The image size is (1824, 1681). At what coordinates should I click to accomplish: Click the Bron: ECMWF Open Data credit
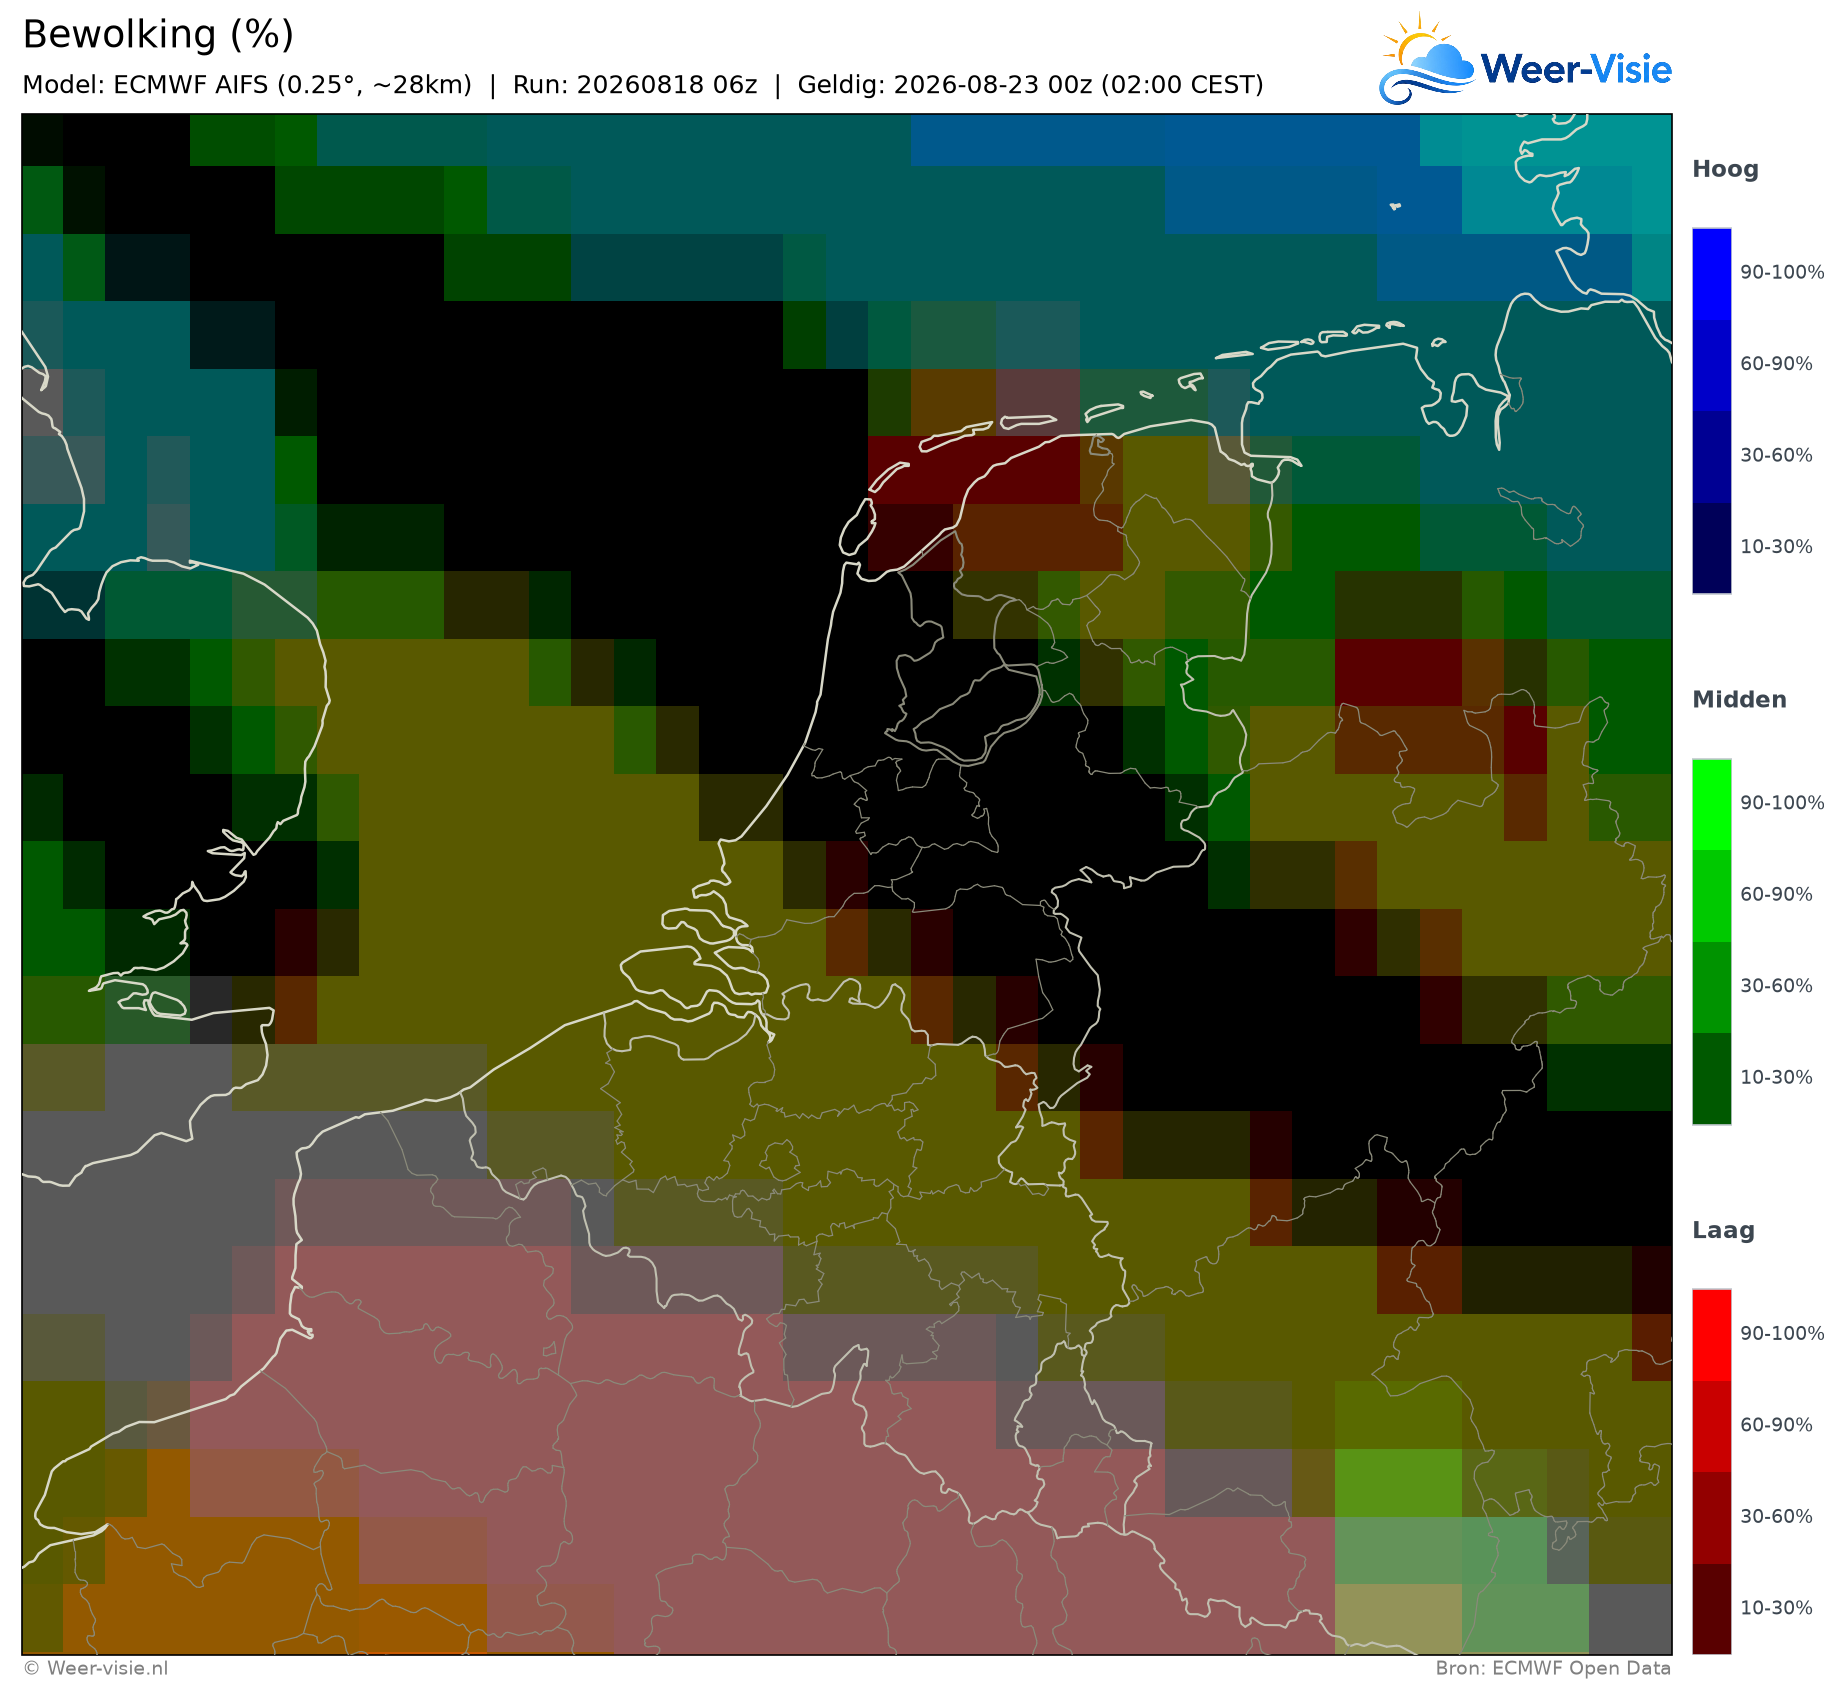click(x=1553, y=1668)
